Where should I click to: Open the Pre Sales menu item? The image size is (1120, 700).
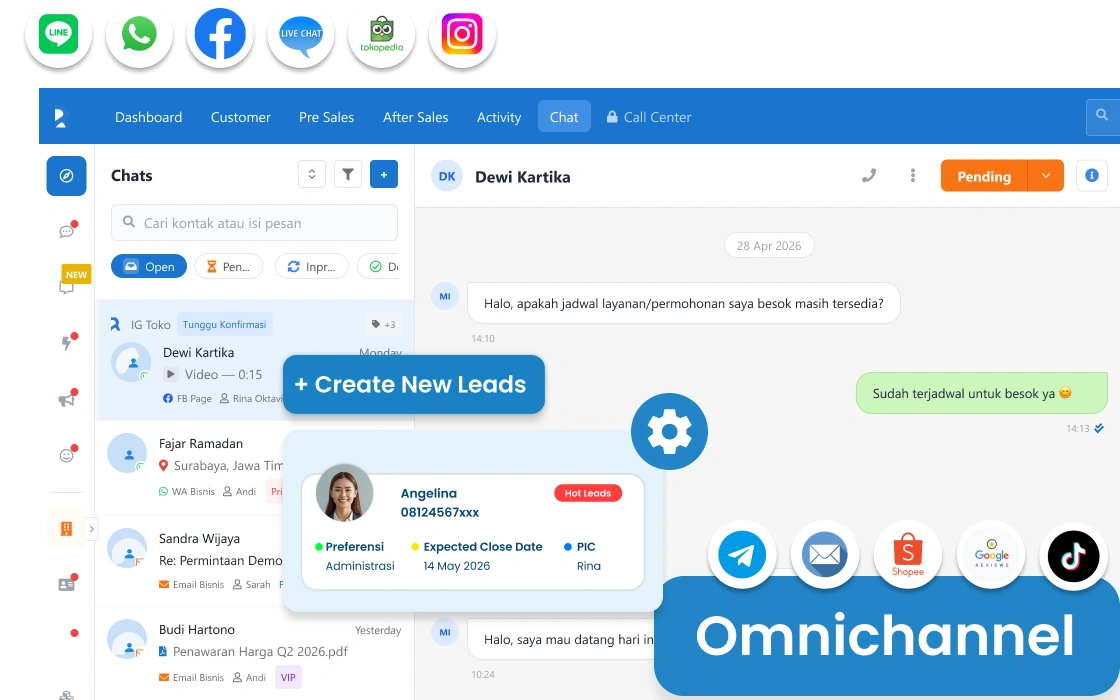coord(326,117)
